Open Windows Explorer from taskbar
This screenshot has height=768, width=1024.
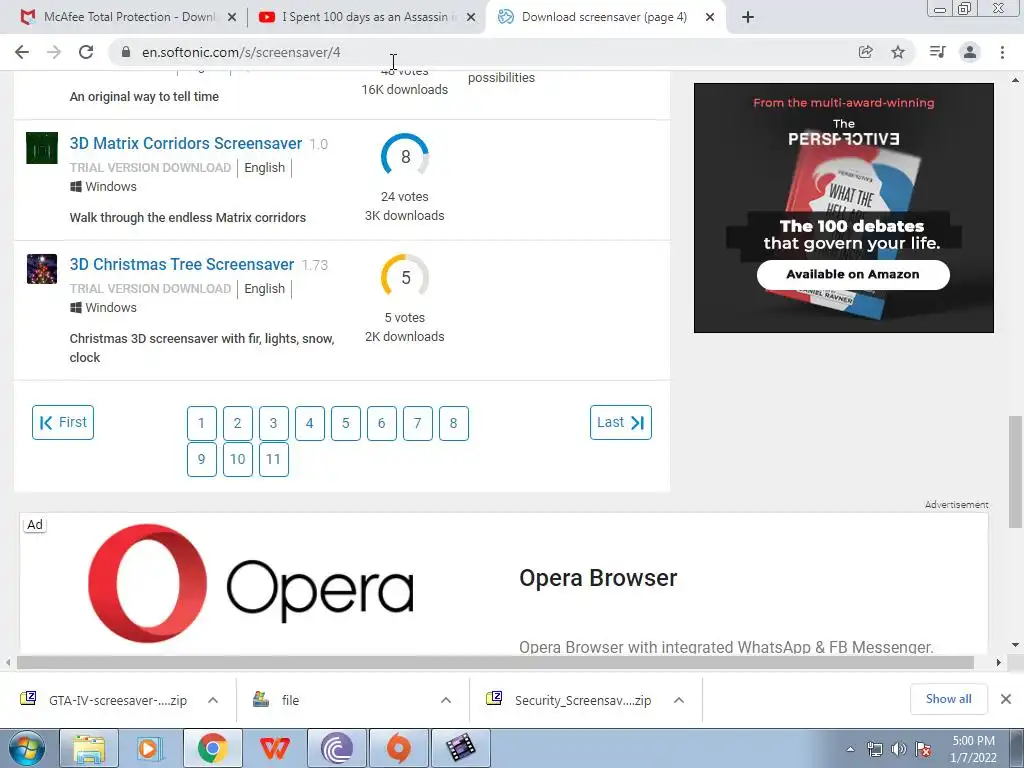point(89,748)
